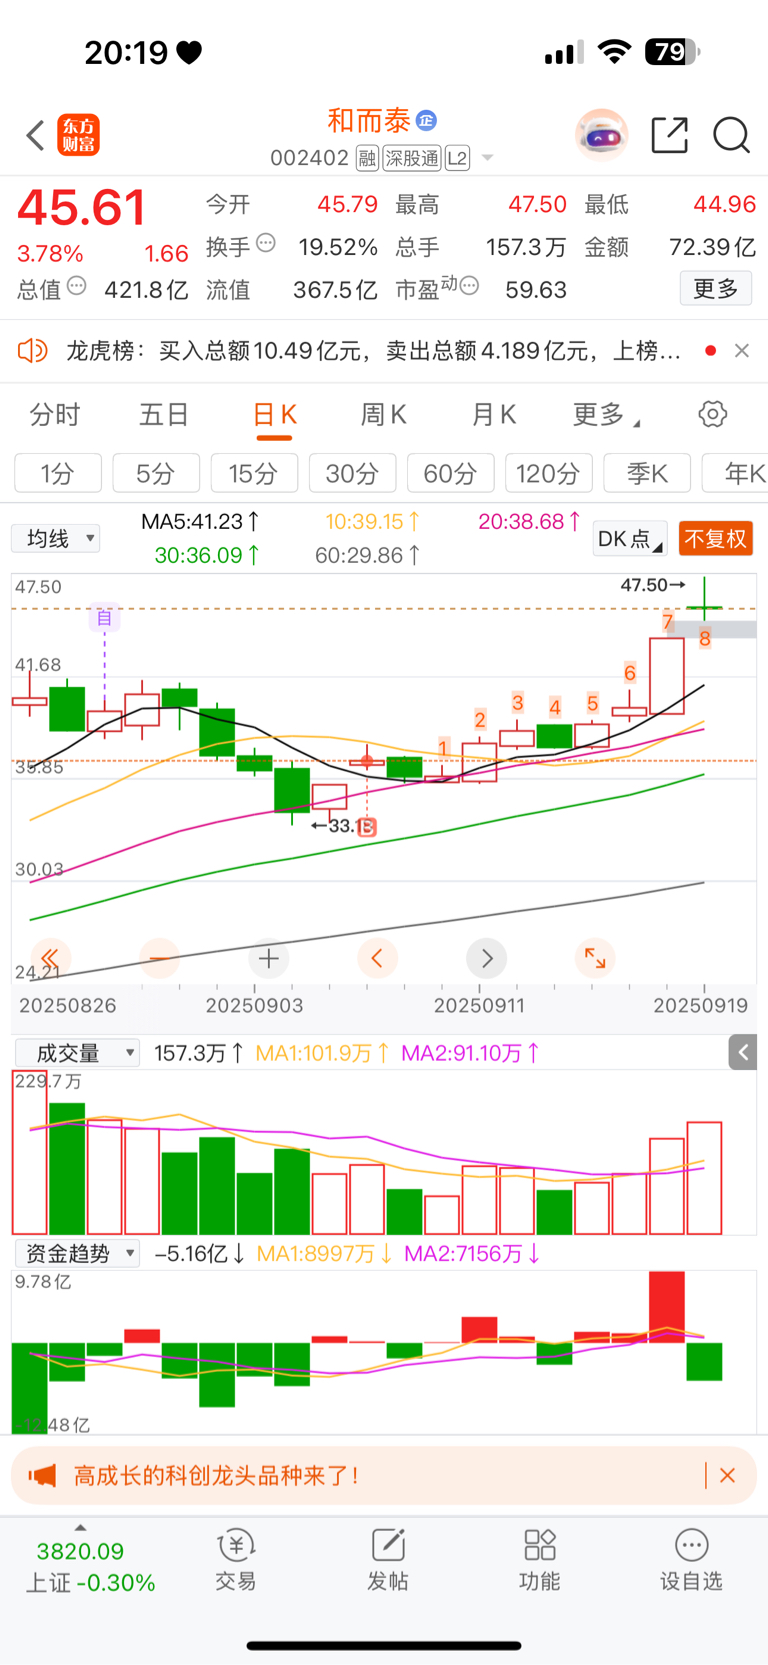Screen dimensions: 768x1665
Task: Open the 发帖 post icon
Action: point(388,1561)
